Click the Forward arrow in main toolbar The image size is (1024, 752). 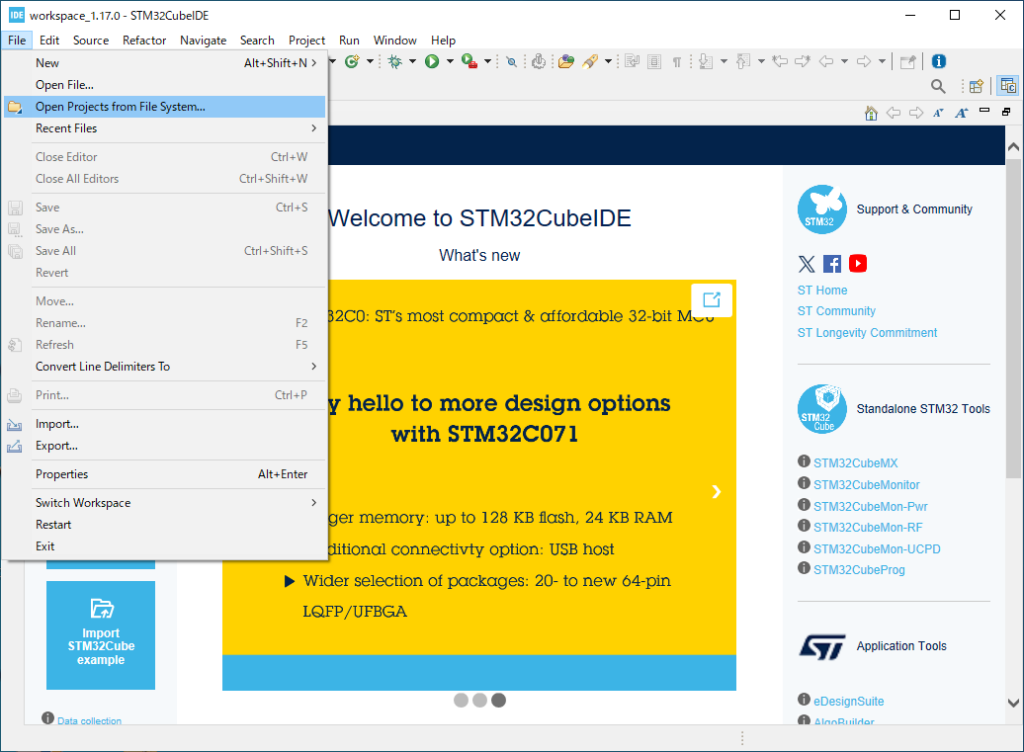[863, 61]
